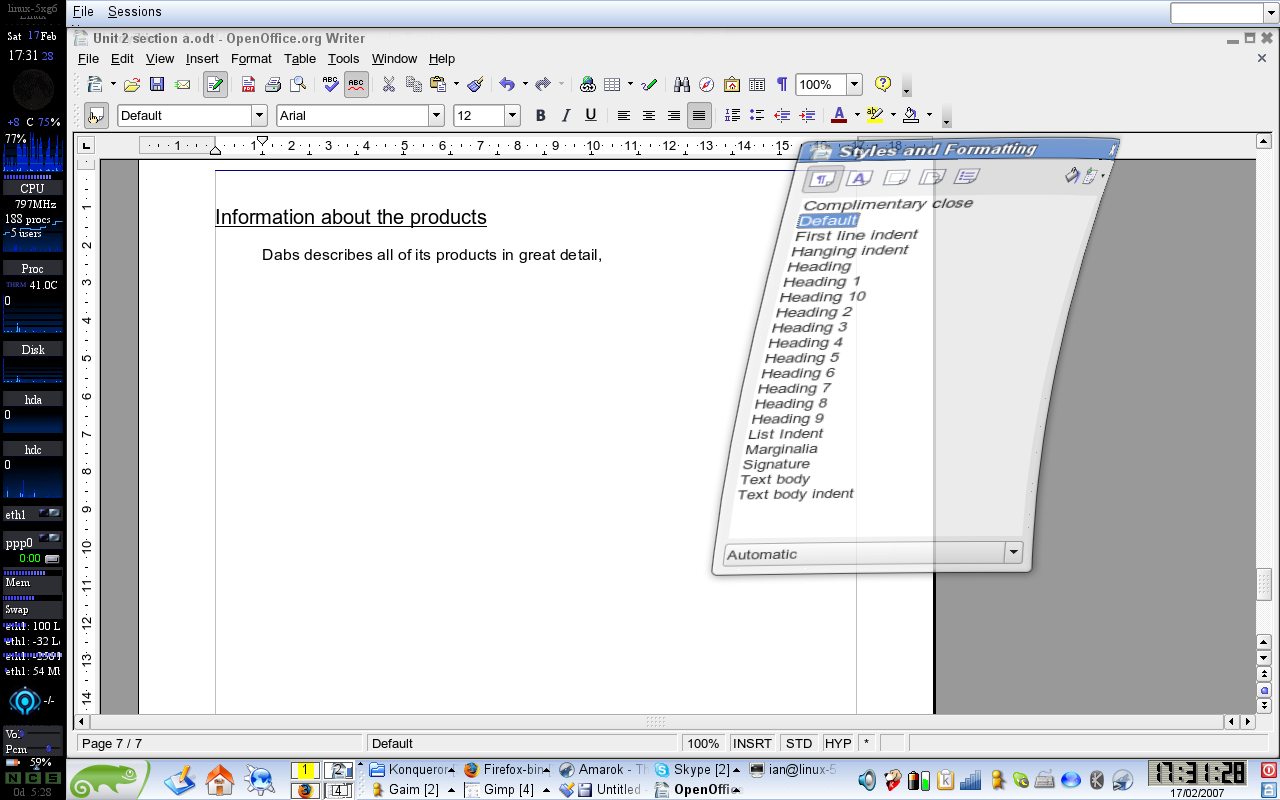Toggle numbering on paragraph
Viewport: 1280px width, 800px height.
(732, 116)
